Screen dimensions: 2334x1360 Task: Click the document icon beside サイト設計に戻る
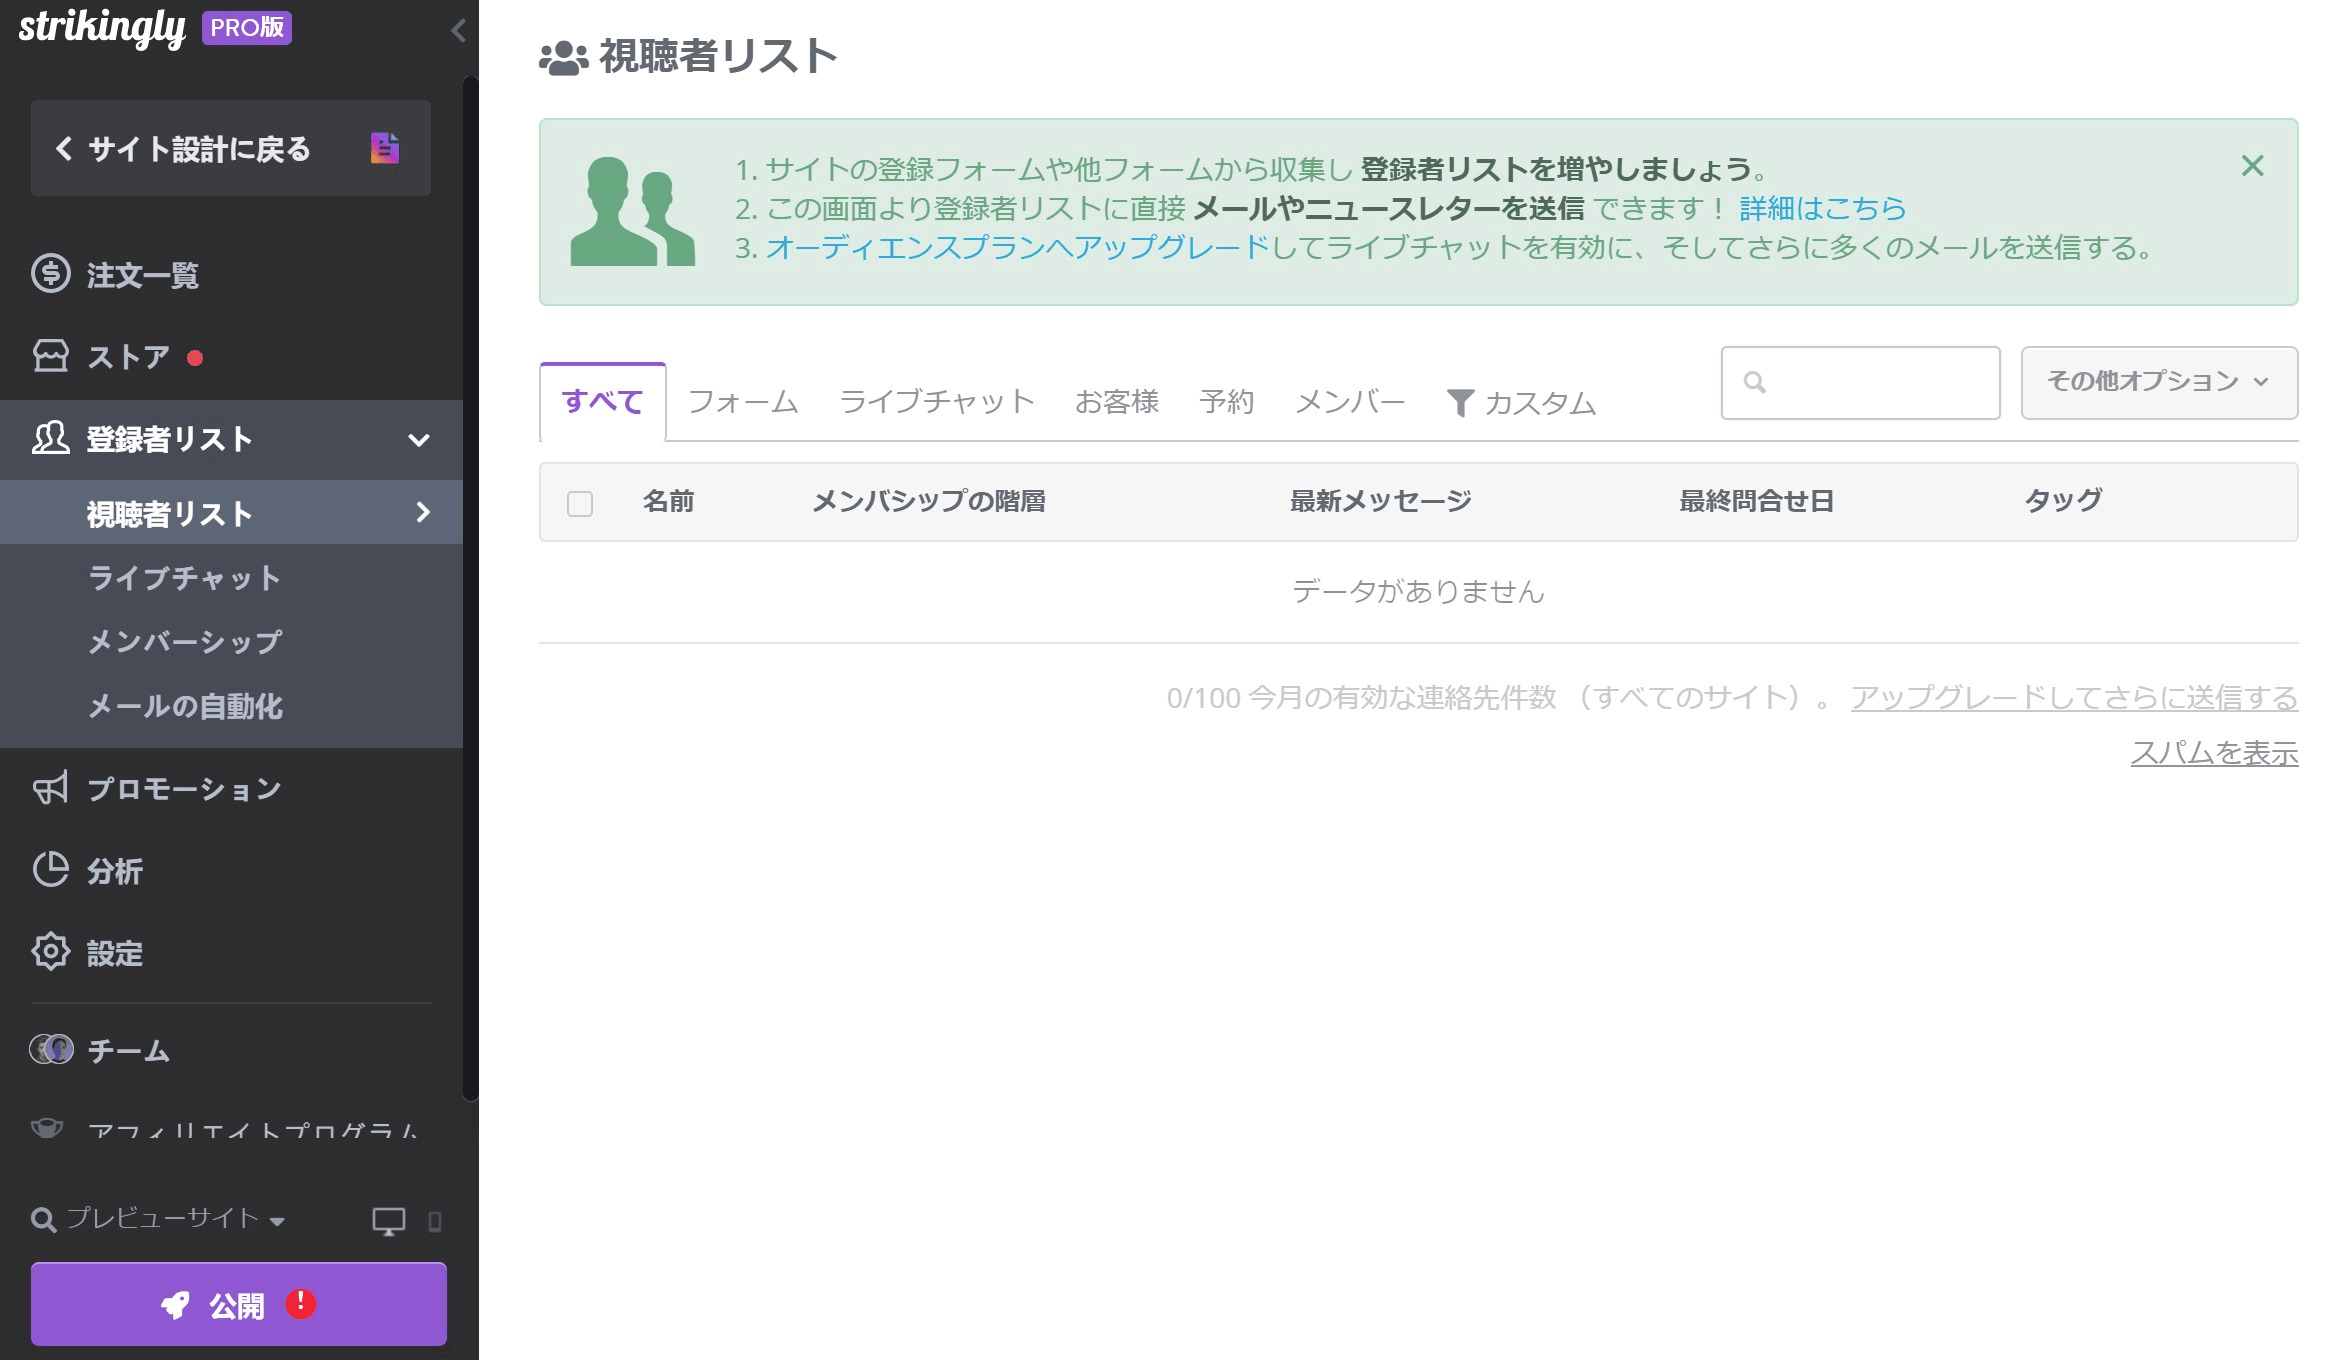pyautogui.click(x=384, y=148)
